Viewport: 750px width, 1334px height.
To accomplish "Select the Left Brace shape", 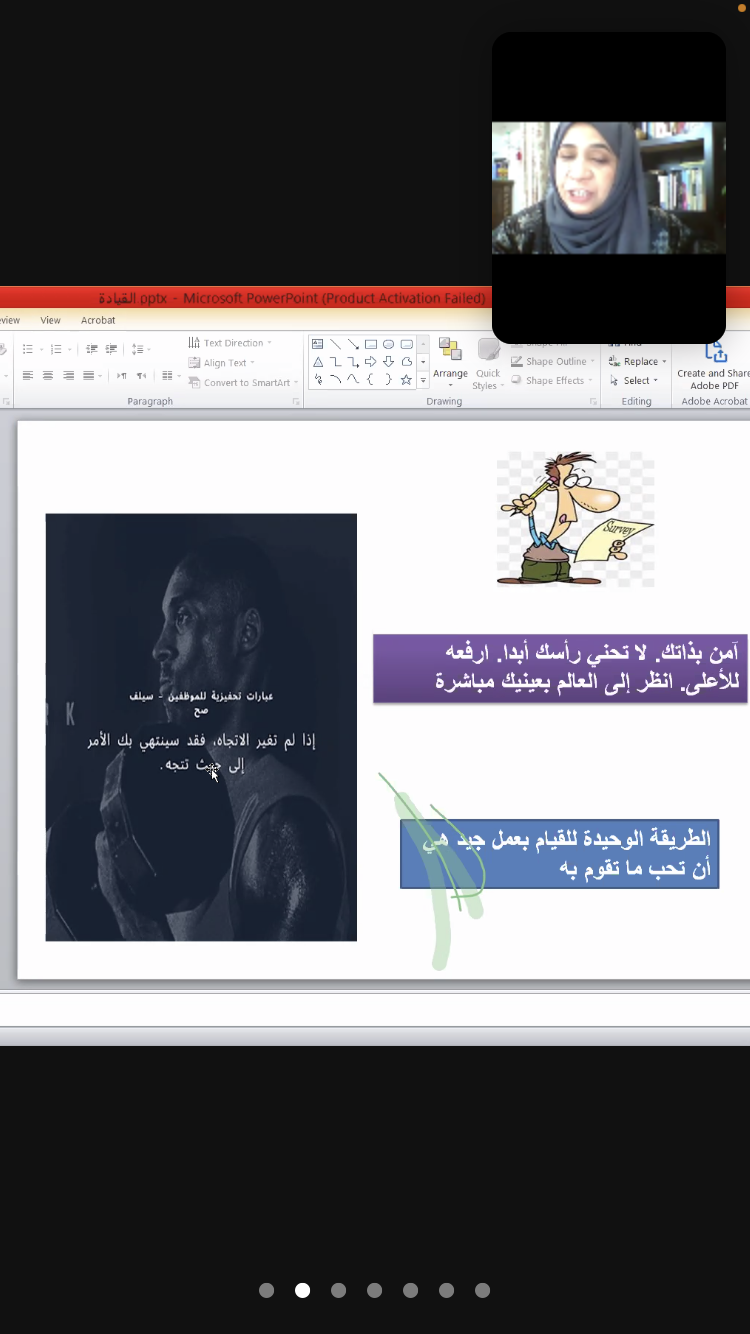I will pyautogui.click(x=371, y=380).
